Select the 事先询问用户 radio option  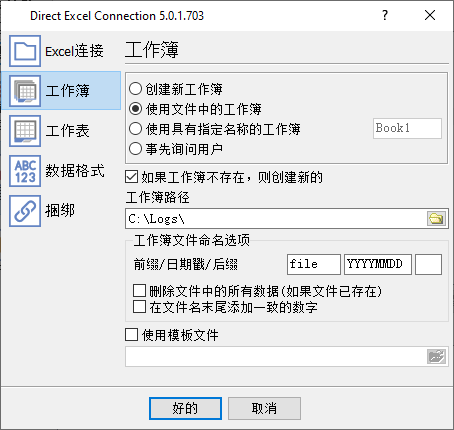click(x=135, y=149)
